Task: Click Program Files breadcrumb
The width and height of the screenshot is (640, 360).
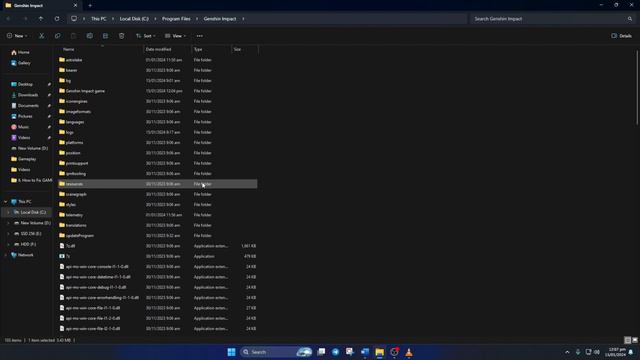Action: point(176,19)
